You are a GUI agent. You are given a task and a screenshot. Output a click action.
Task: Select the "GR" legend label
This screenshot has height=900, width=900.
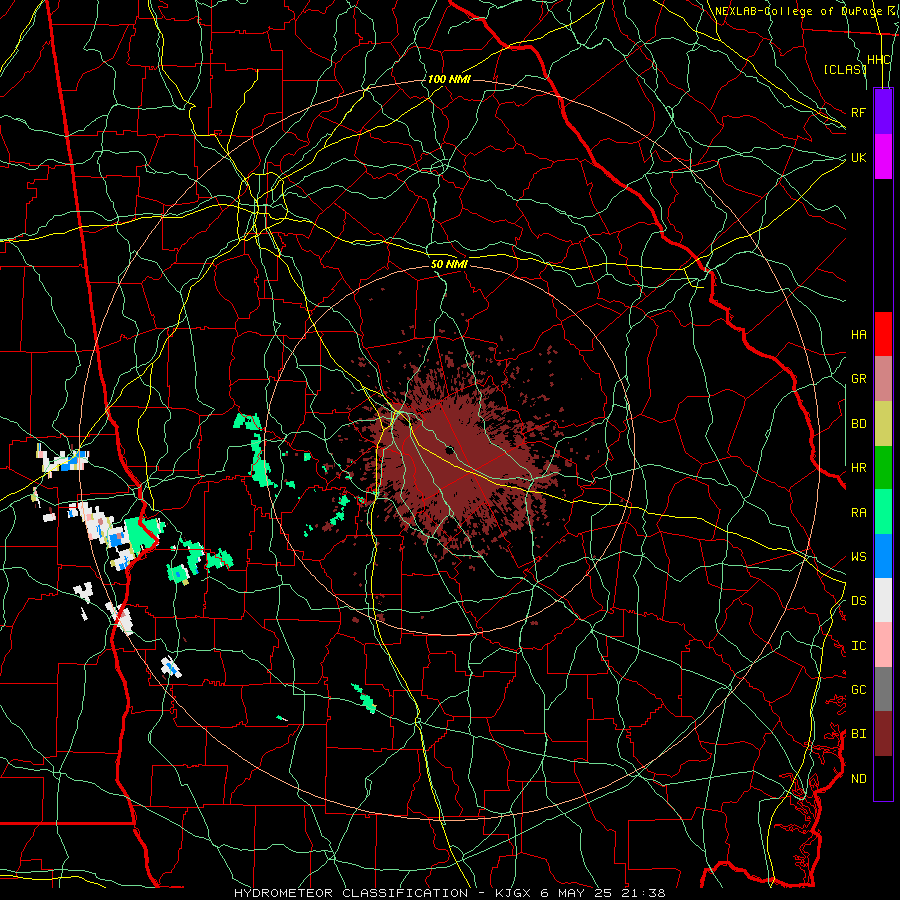point(858,379)
